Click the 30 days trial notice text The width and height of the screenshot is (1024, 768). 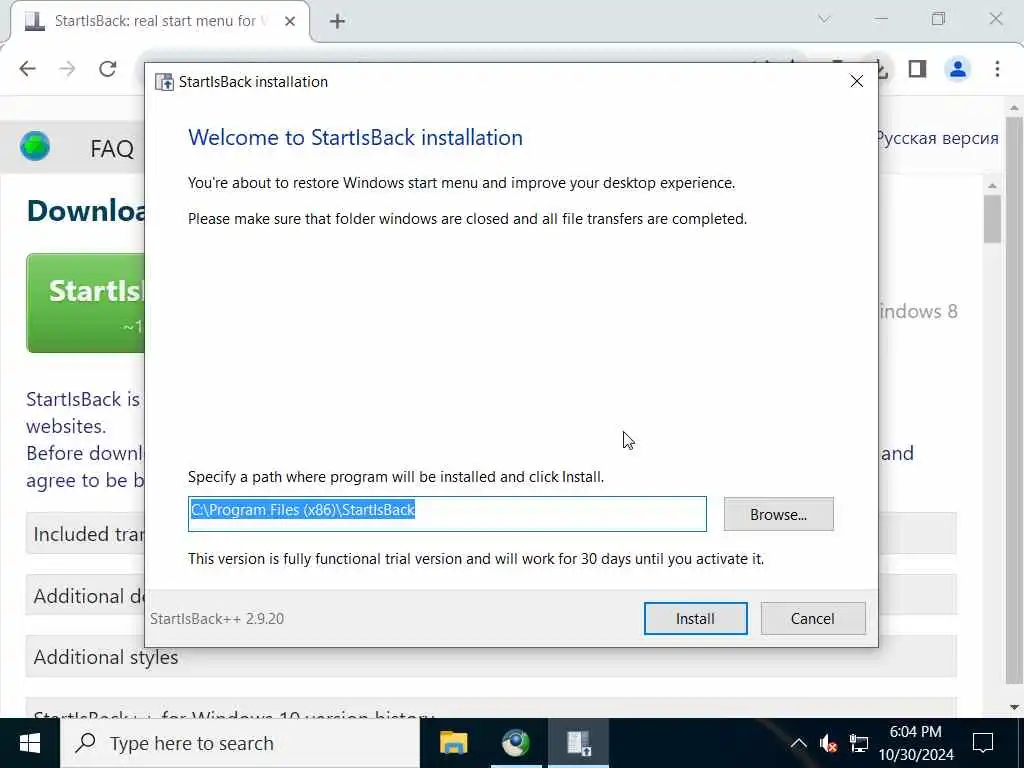click(475, 559)
